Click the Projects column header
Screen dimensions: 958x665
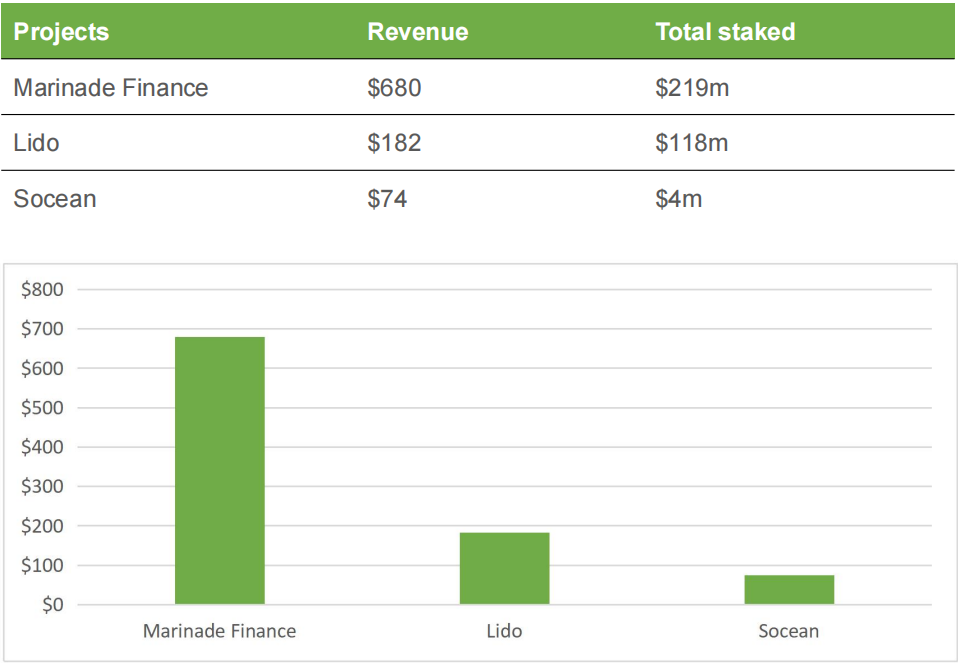[x=61, y=32]
